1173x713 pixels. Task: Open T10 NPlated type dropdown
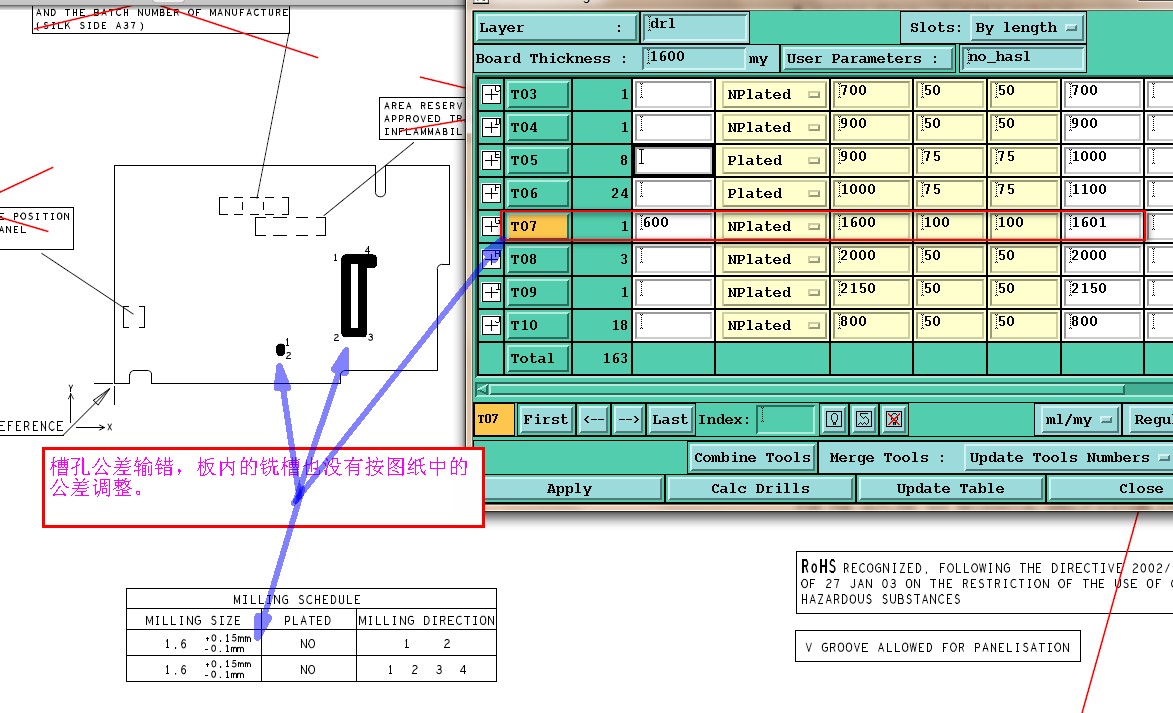pos(773,325)
